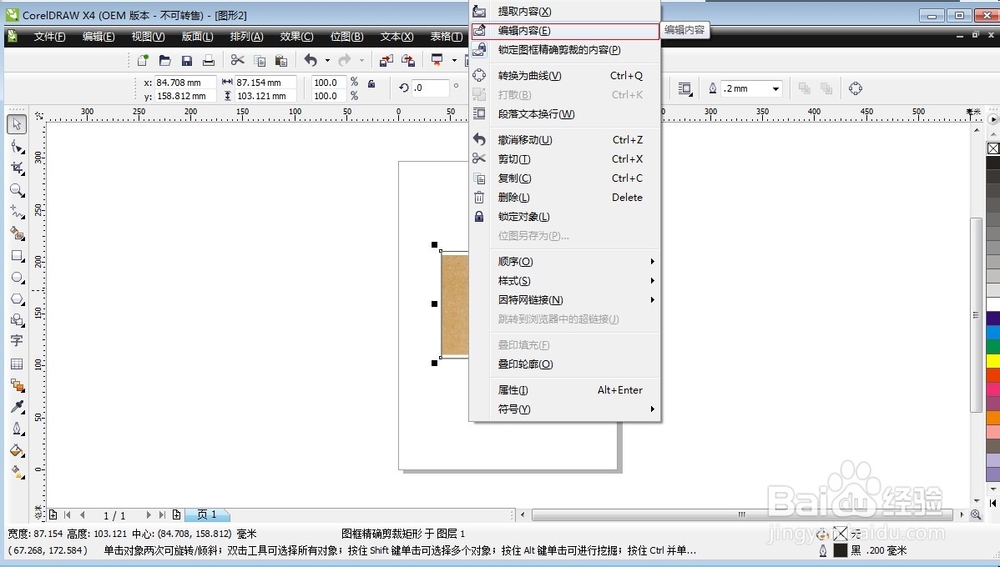Pick the green palette swatch

[x=993, y=347]
